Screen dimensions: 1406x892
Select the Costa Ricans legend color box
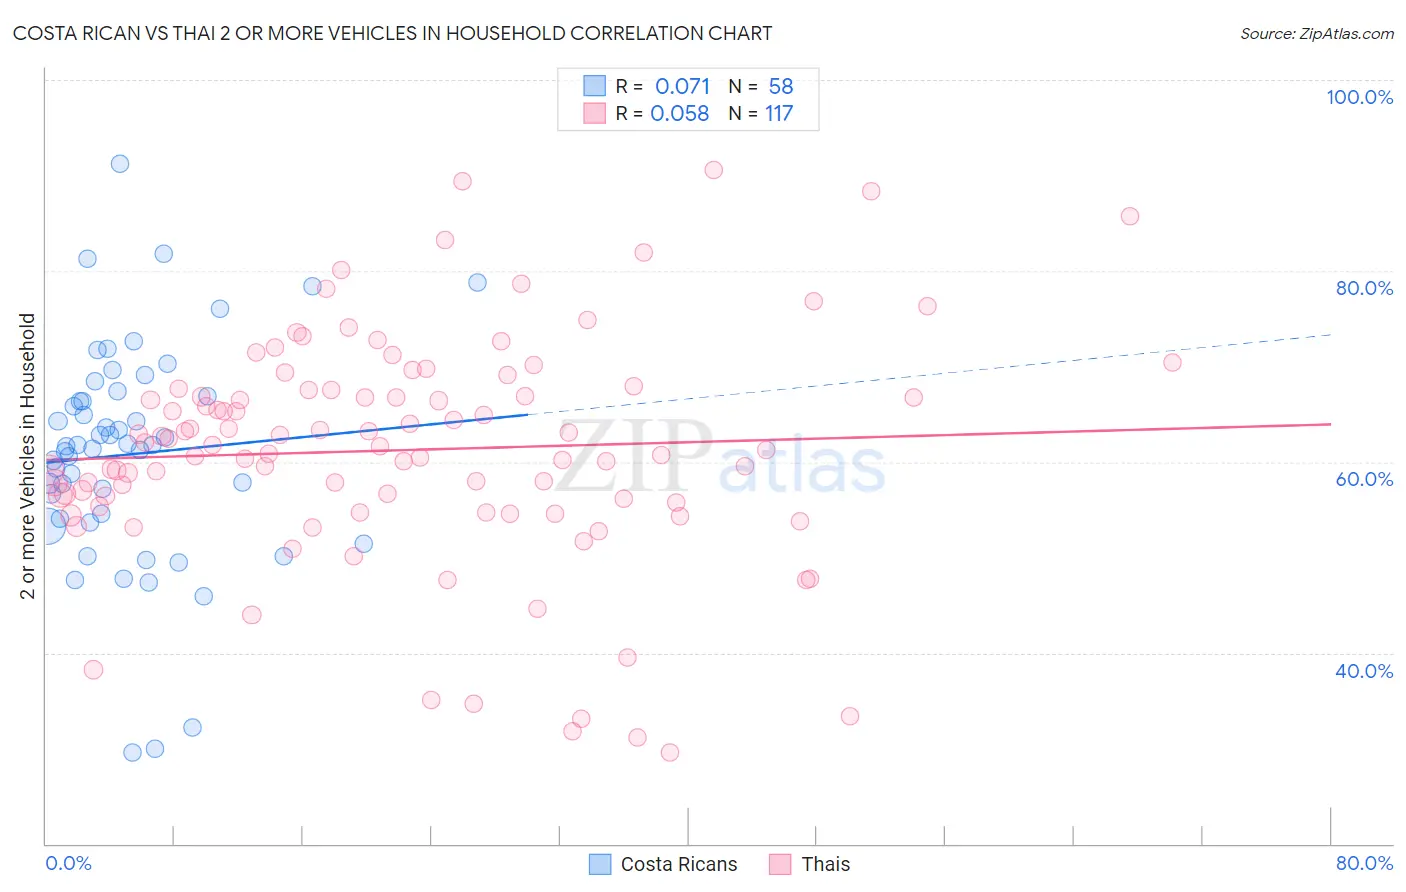point(600,864)
